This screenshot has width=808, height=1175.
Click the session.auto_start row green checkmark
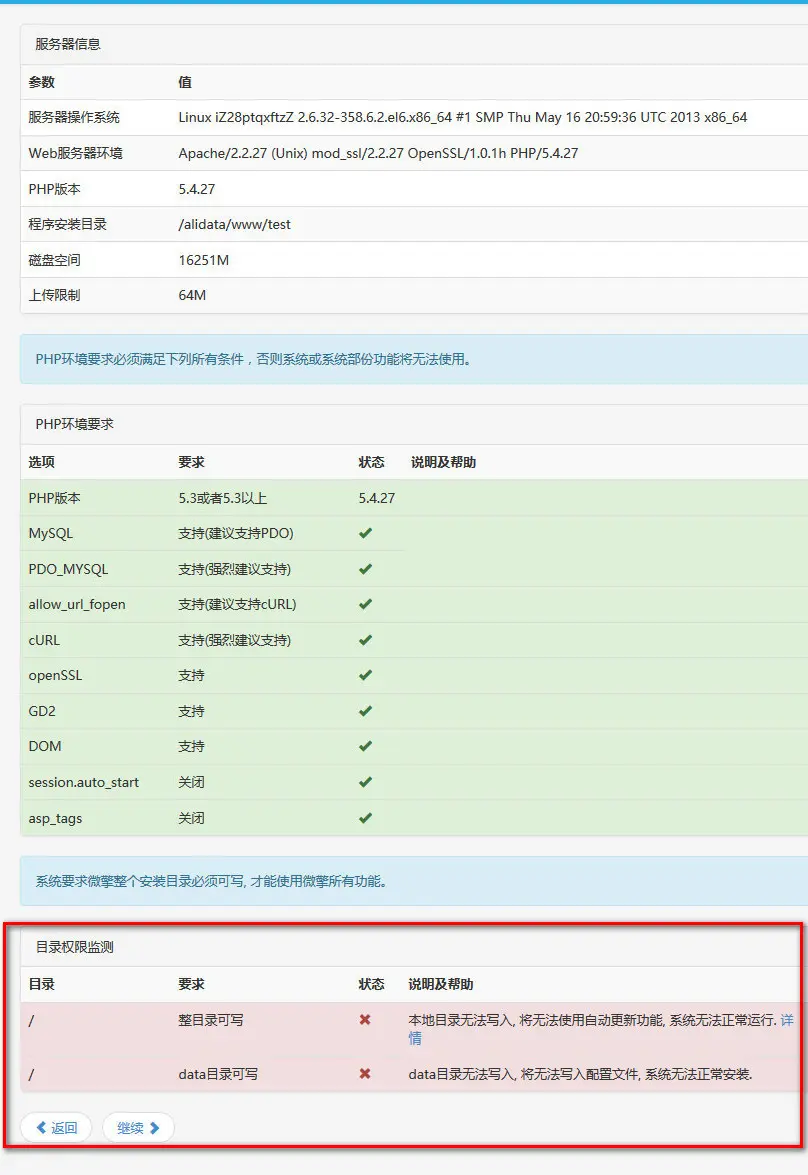(x=365, y=782)
